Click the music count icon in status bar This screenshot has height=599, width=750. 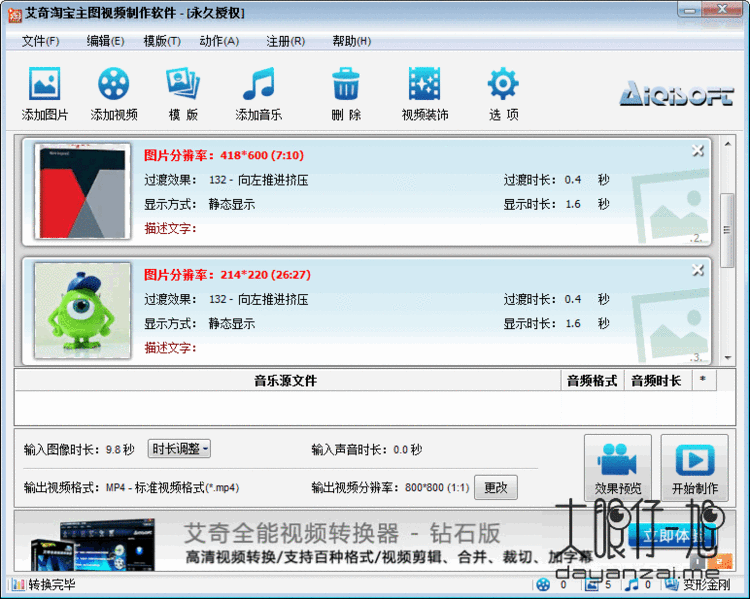[x=631, y=585]
